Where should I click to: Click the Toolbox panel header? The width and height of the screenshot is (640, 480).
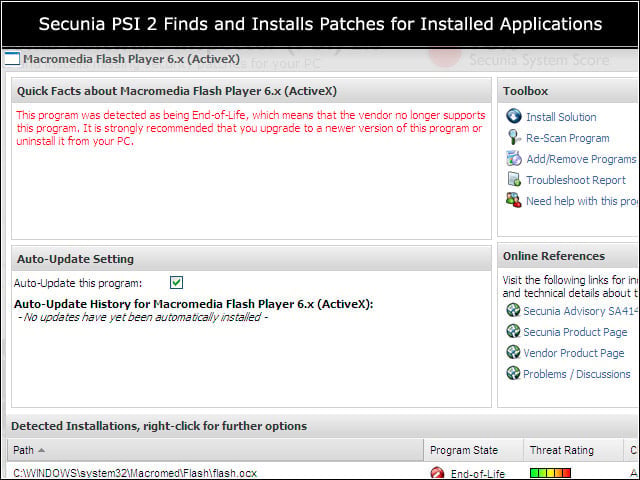pos(568,91)
